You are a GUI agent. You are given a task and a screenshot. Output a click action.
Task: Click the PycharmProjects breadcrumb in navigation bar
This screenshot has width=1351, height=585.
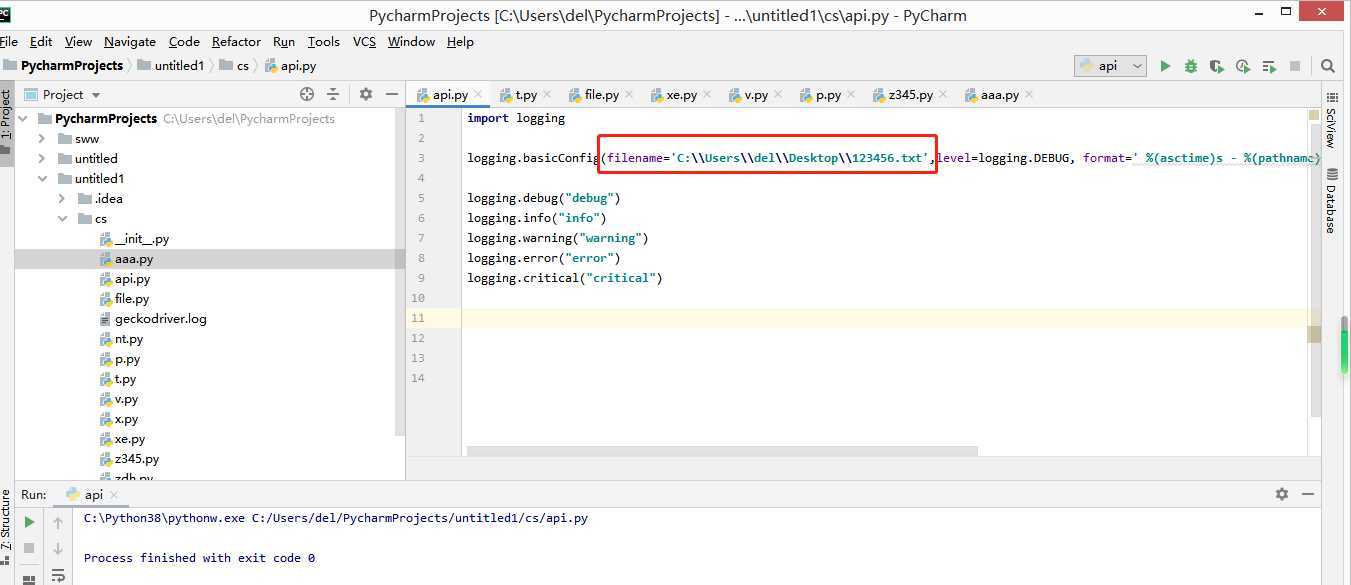point(64,65)
